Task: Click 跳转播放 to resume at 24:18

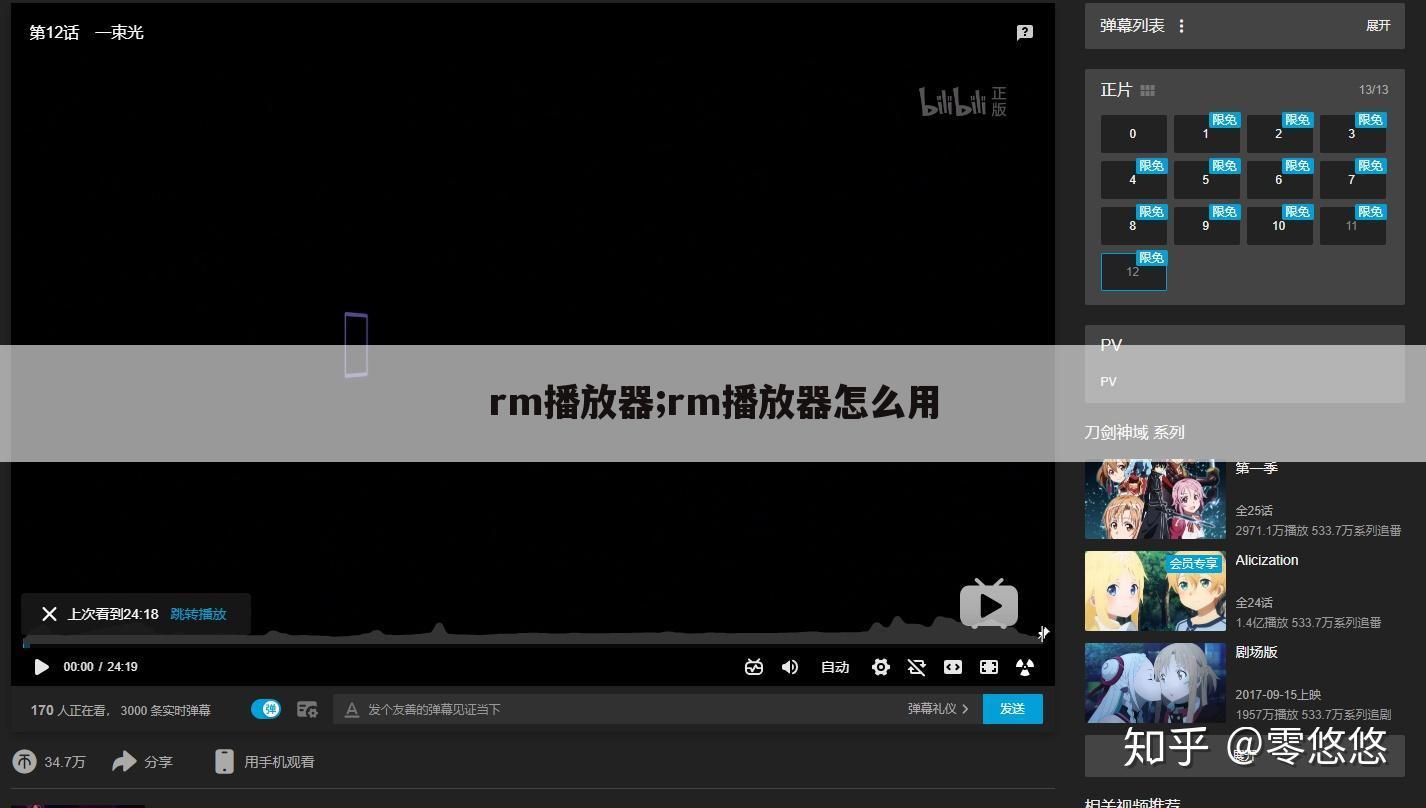Action: [x=198, y=614]
